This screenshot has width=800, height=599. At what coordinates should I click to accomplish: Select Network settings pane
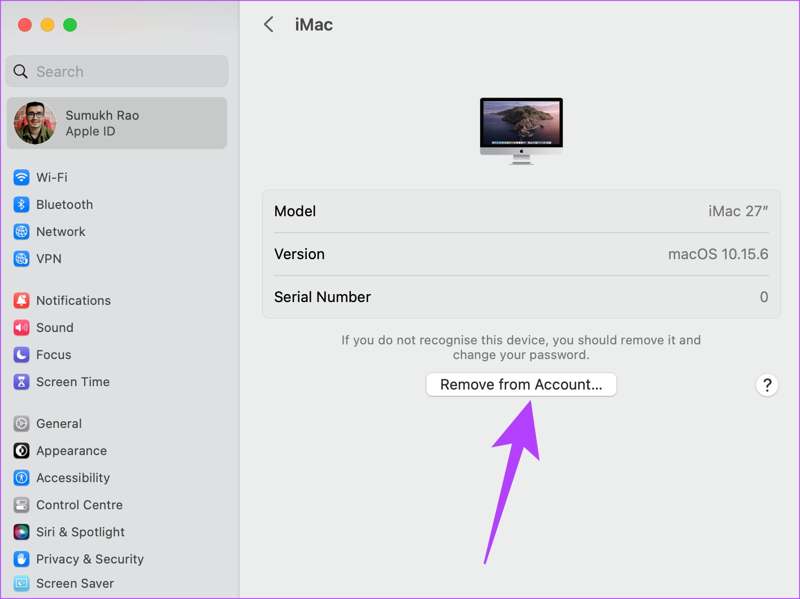pyautogui.click(x=61, y=232)
